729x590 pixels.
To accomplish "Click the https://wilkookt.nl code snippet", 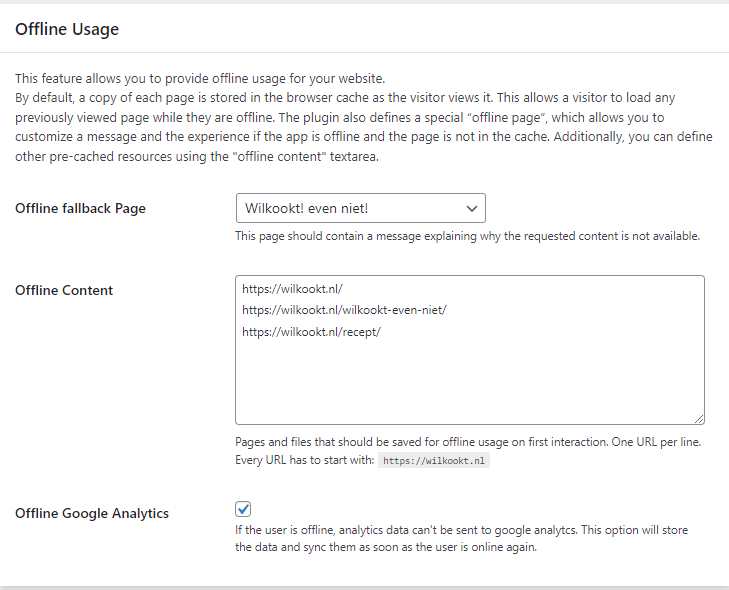I will pyautogui.click(x=434, y=461).
